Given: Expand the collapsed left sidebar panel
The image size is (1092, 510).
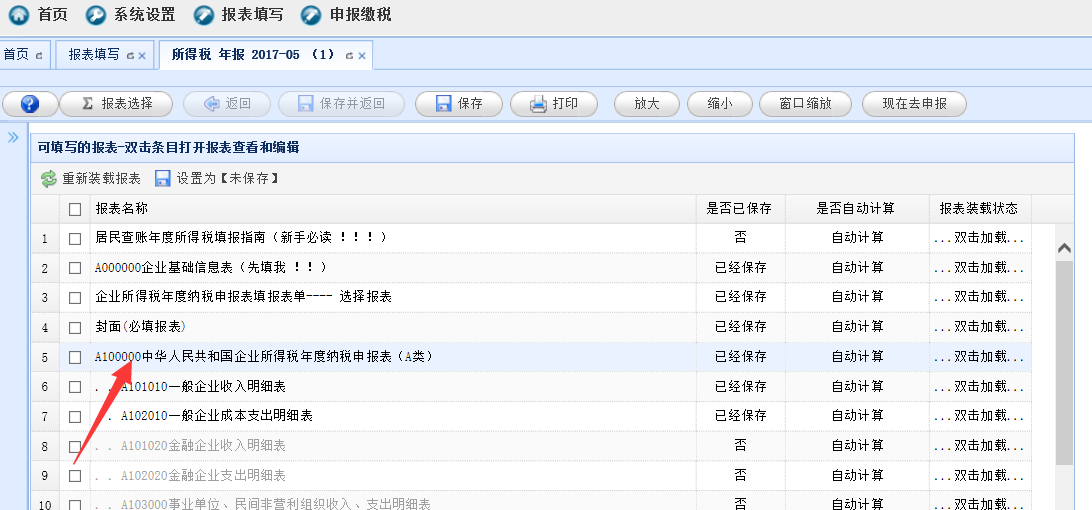Looking at the screenshot, I should tap(13, 137).
